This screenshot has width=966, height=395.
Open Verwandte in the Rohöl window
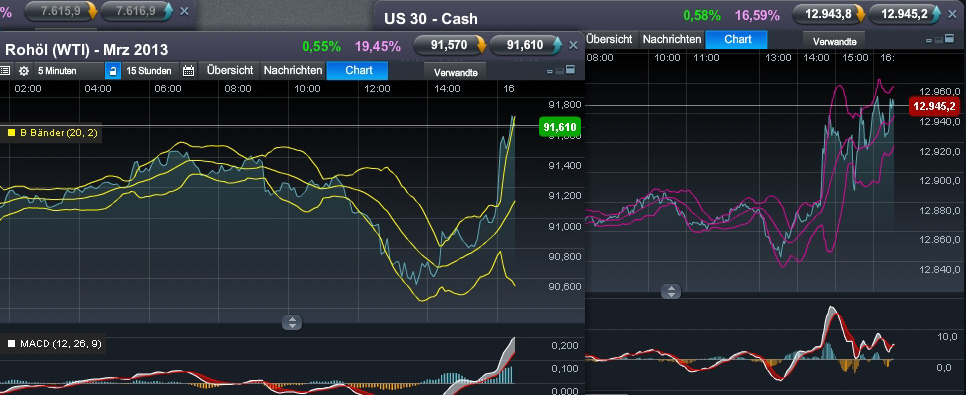pyautogui.click(x=456, y=71)
